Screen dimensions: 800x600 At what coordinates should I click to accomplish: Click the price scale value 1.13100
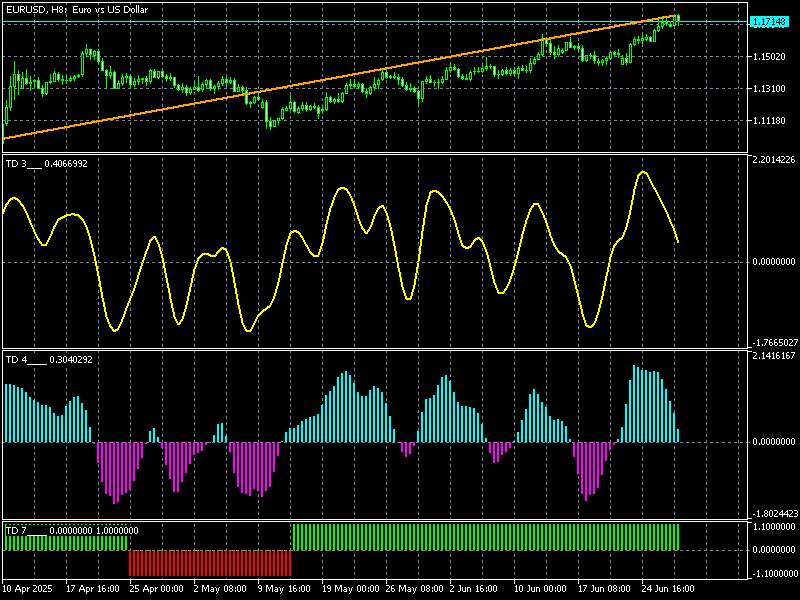[x=769, y=89]
